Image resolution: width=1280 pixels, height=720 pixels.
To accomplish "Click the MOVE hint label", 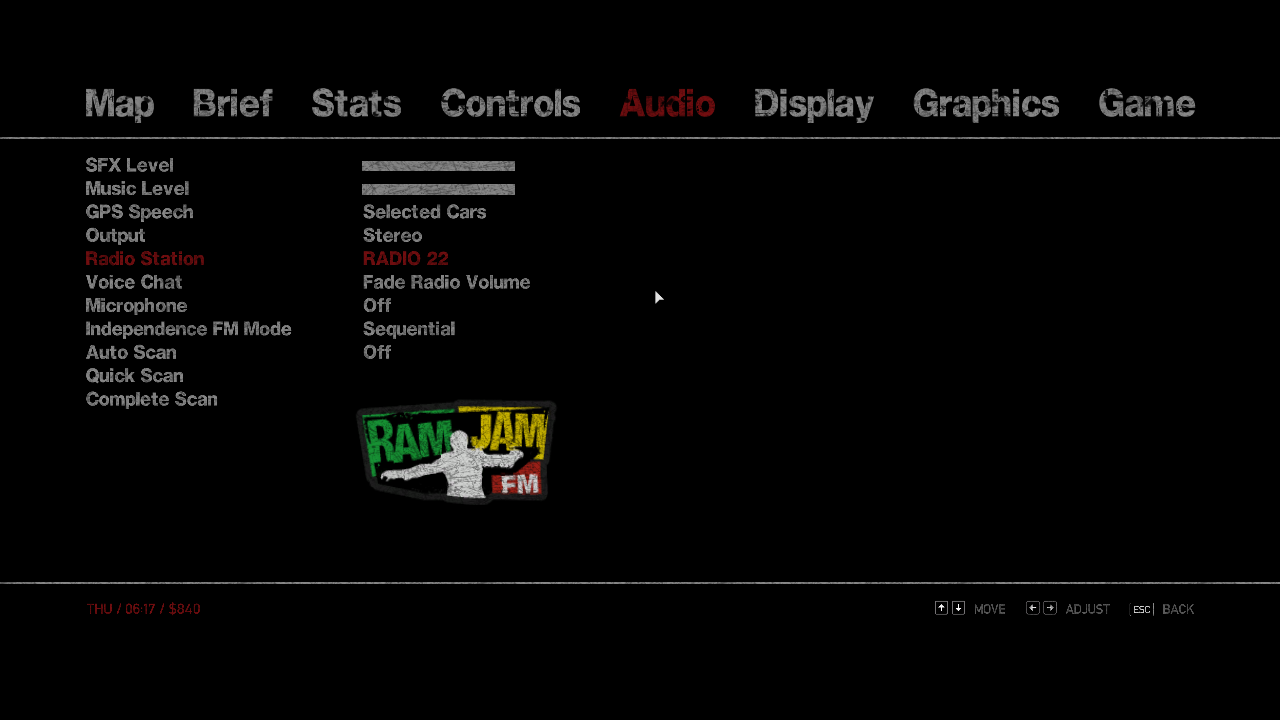I will coord(990,609).
